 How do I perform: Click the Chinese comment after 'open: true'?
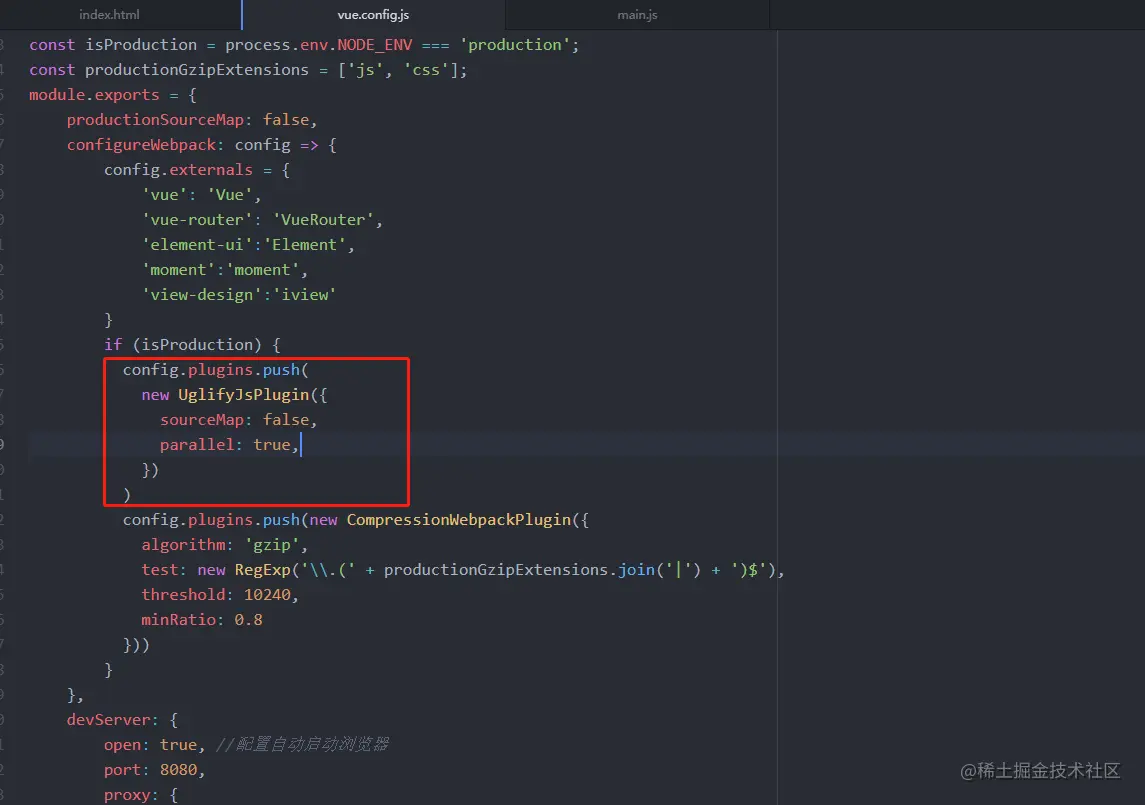(x=302, y=744)
